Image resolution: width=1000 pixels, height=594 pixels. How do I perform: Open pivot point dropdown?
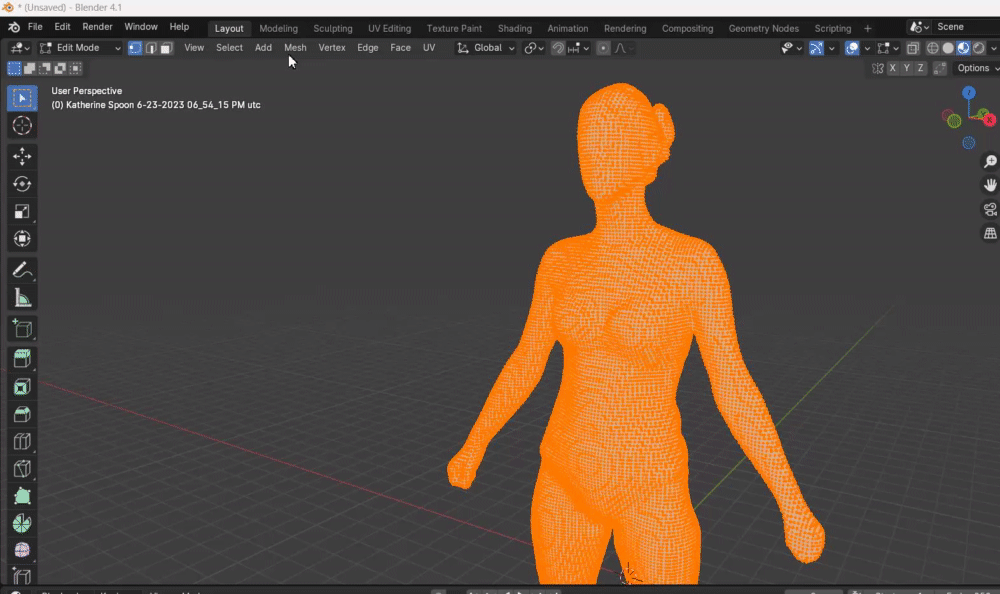pos(534,48)
